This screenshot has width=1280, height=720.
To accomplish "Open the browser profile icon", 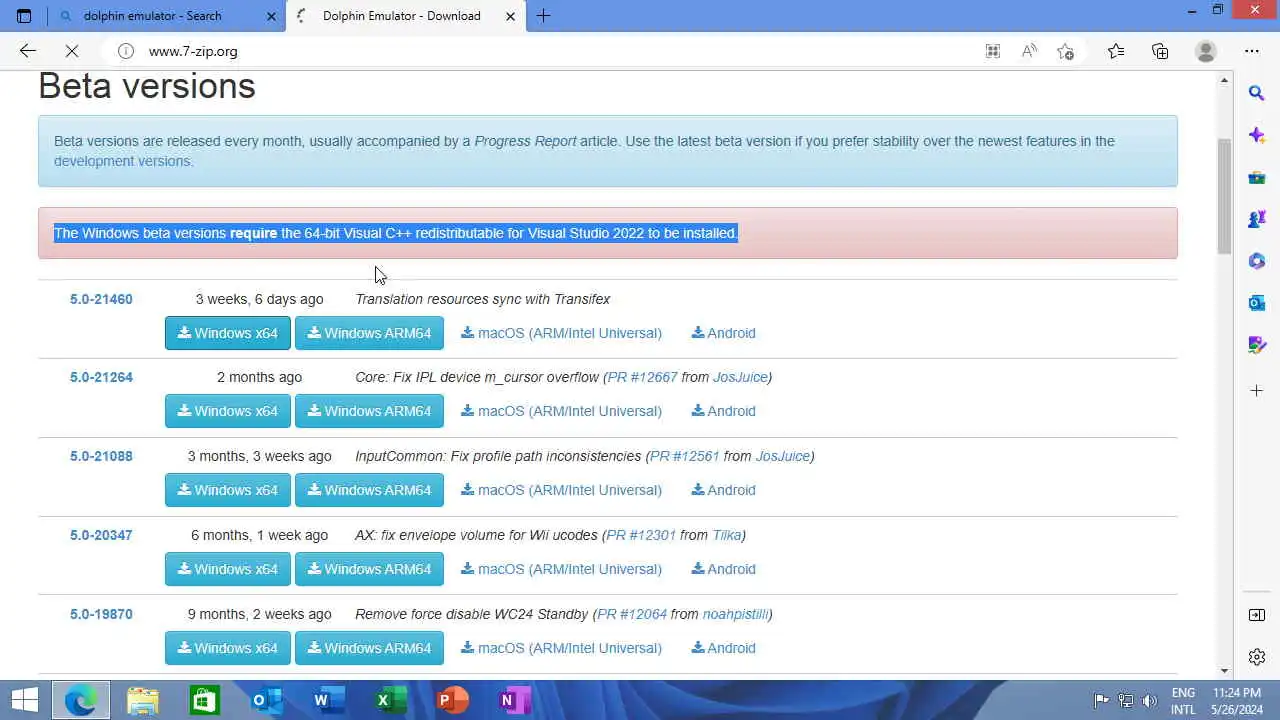I will [x=1206, y=51].
